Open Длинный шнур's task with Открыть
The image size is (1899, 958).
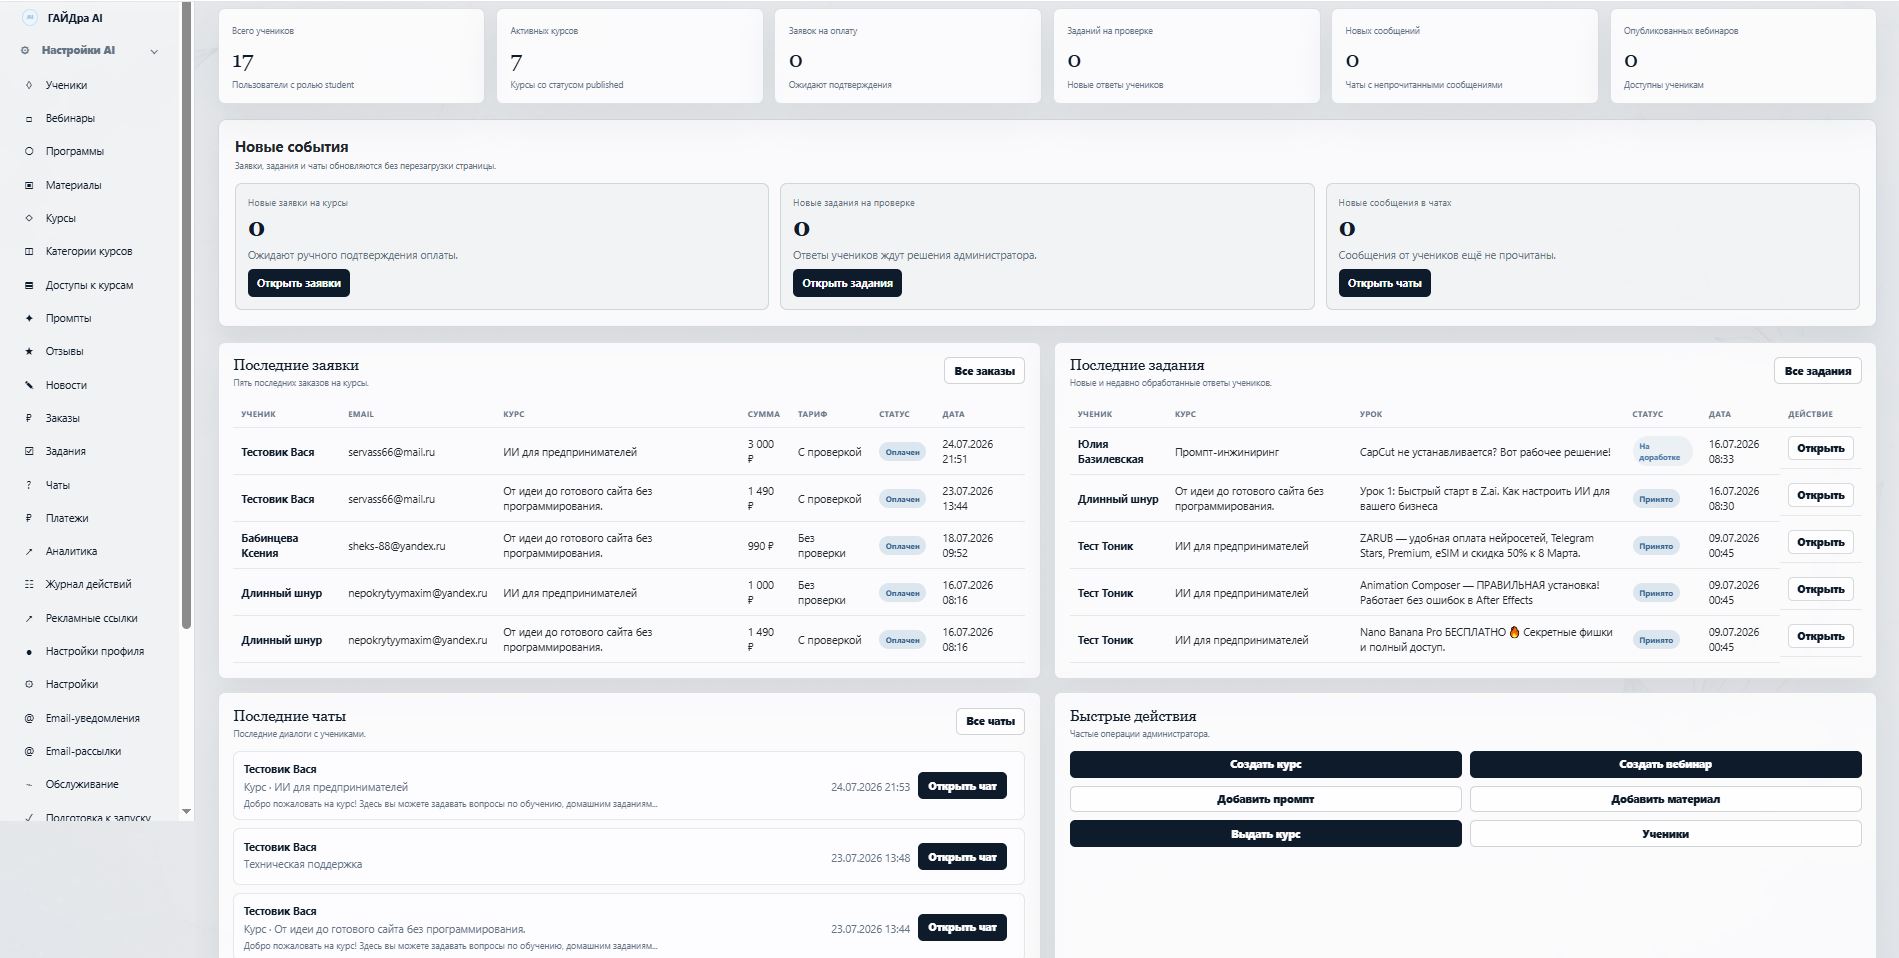1820,495
